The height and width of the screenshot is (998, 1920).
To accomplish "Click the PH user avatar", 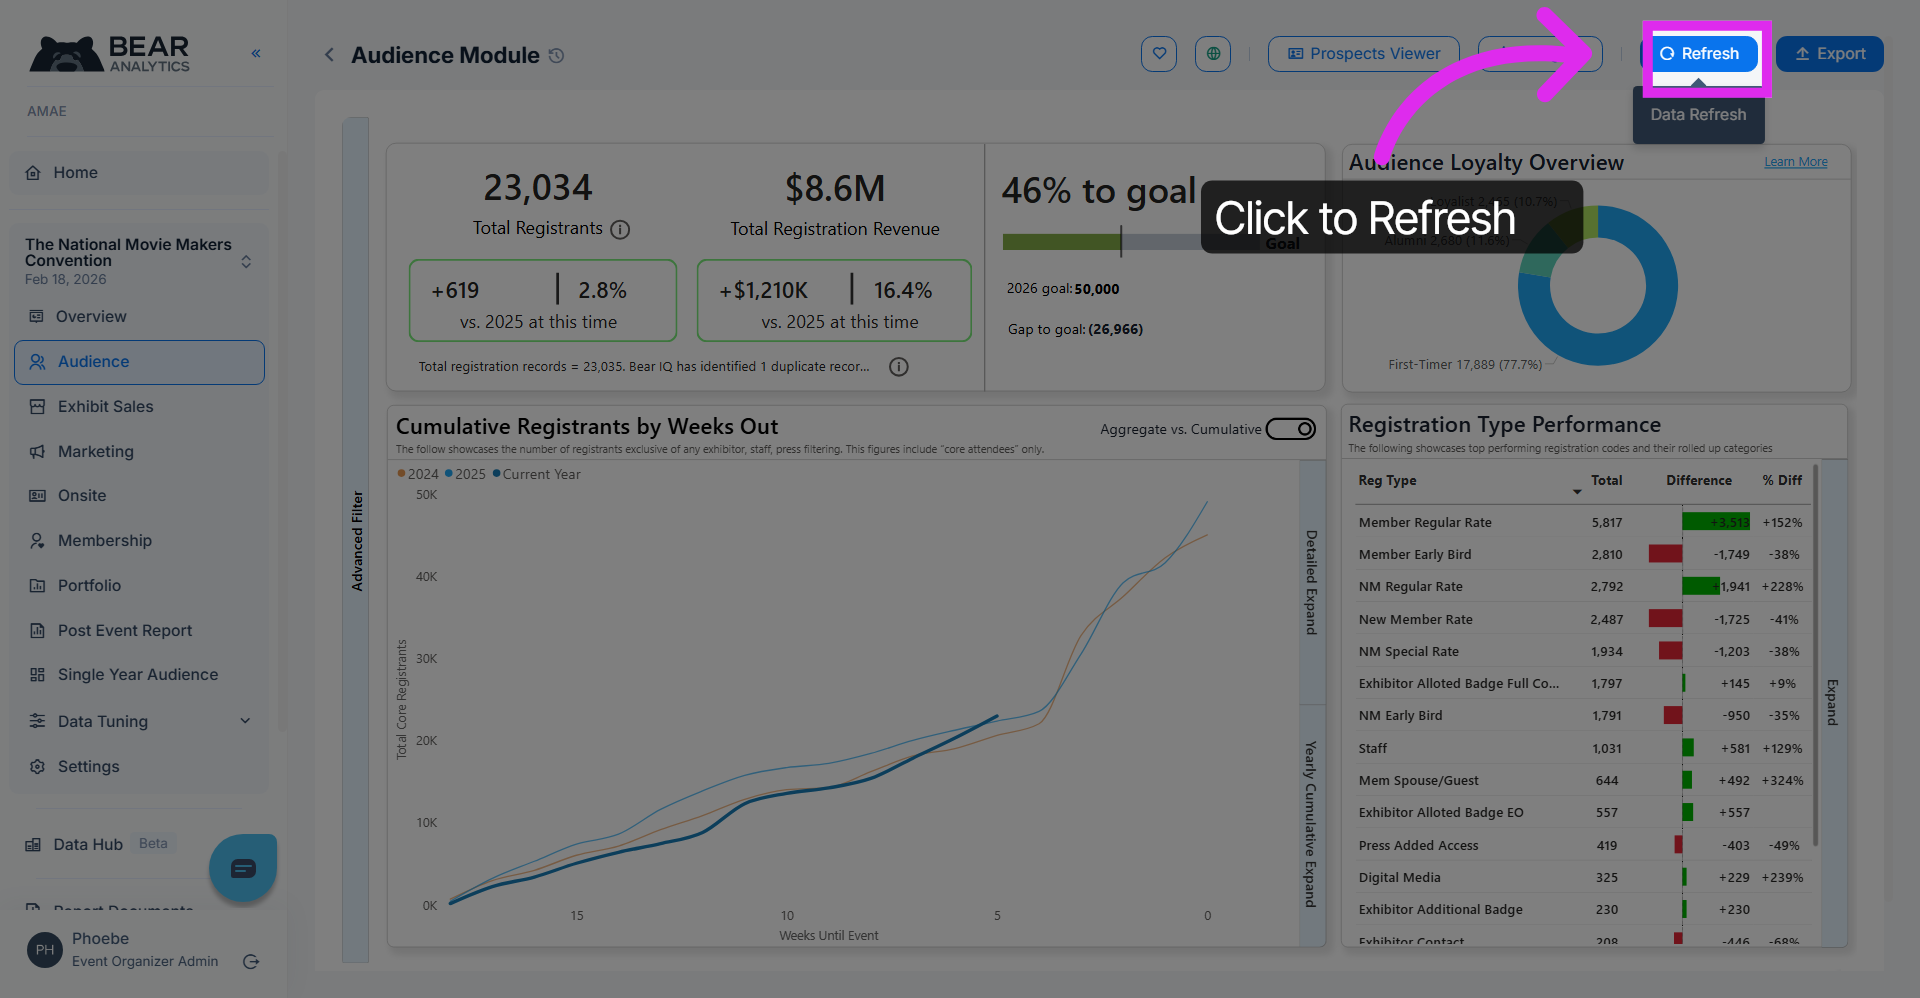I will click(x=45, y=950).
